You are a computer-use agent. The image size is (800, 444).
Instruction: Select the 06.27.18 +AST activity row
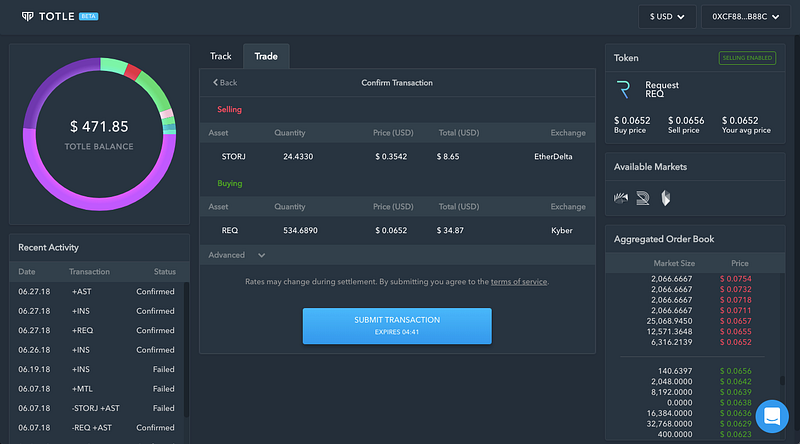(x=97, y=292)
